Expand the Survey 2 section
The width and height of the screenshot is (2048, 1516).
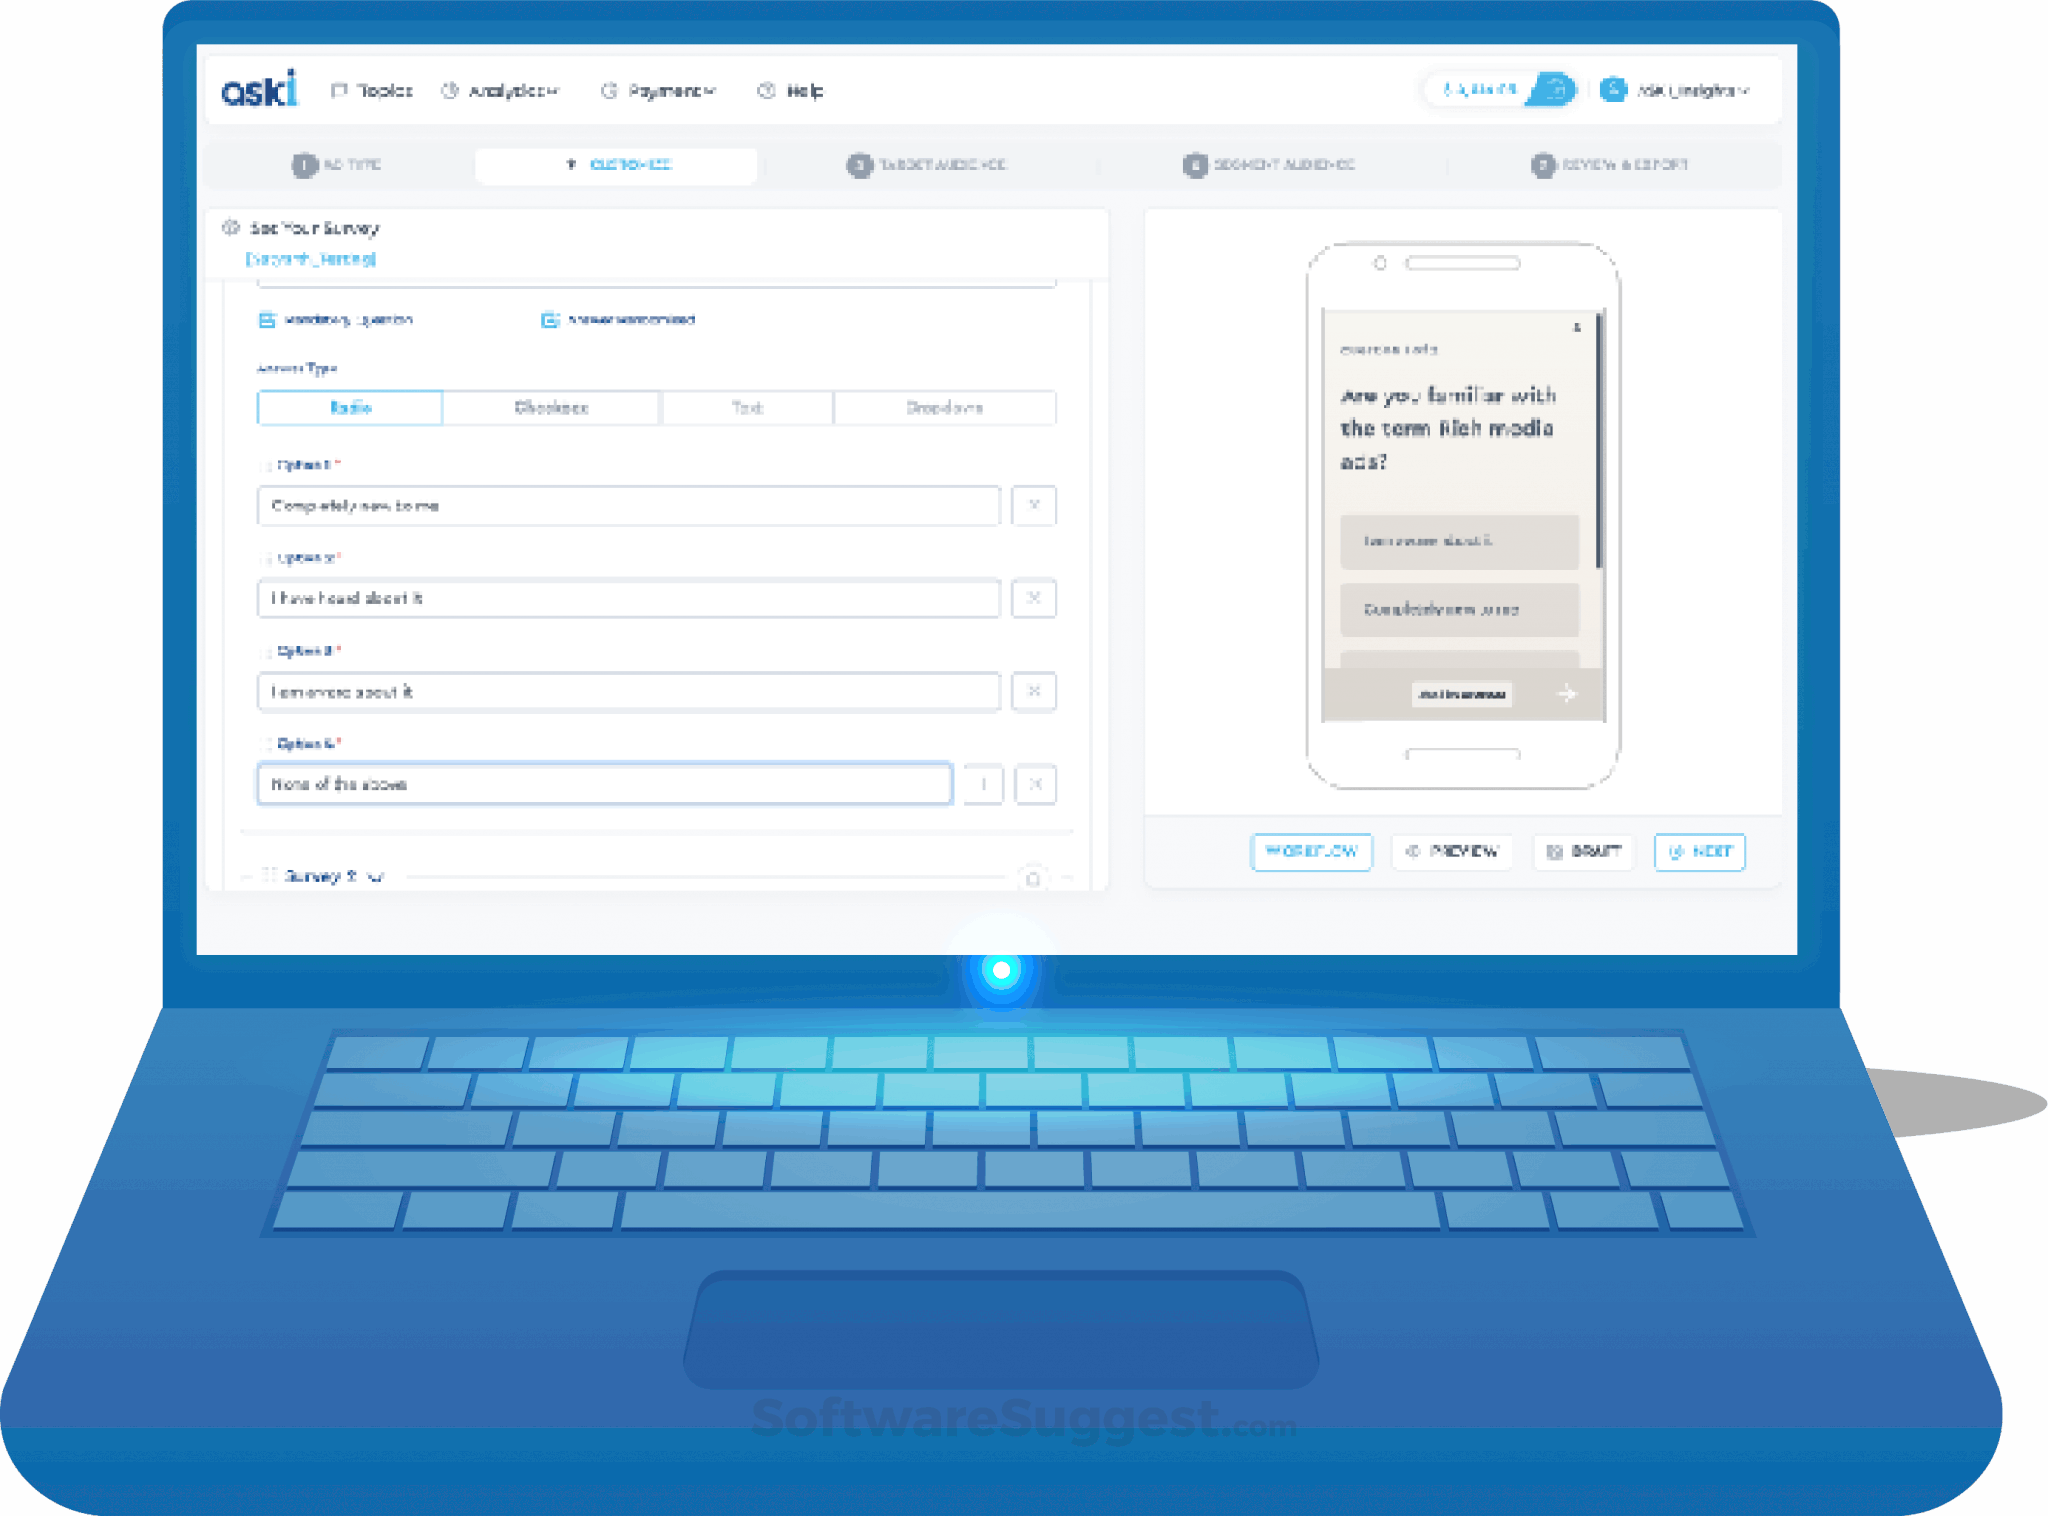376,877
